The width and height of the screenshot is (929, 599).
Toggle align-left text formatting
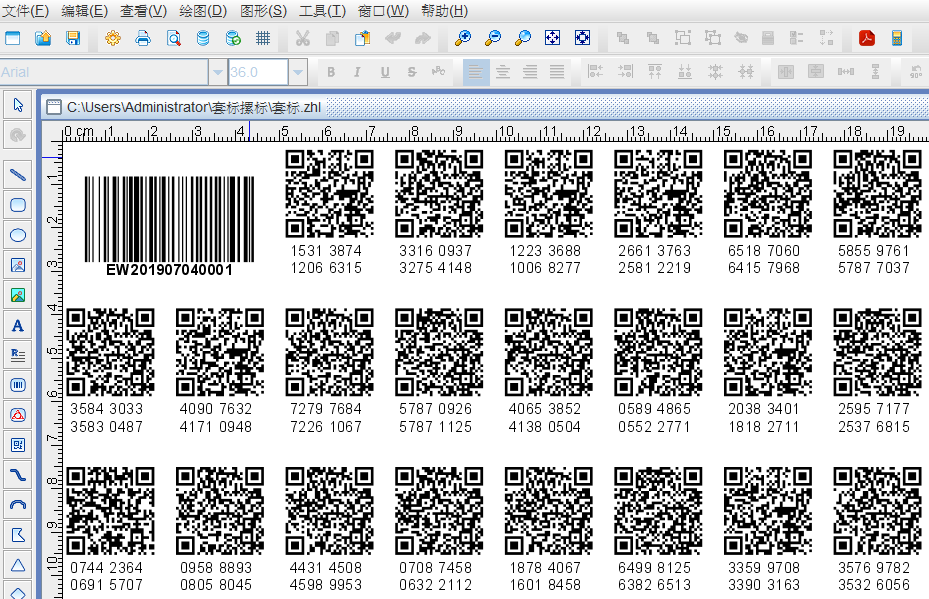[476, 72]
